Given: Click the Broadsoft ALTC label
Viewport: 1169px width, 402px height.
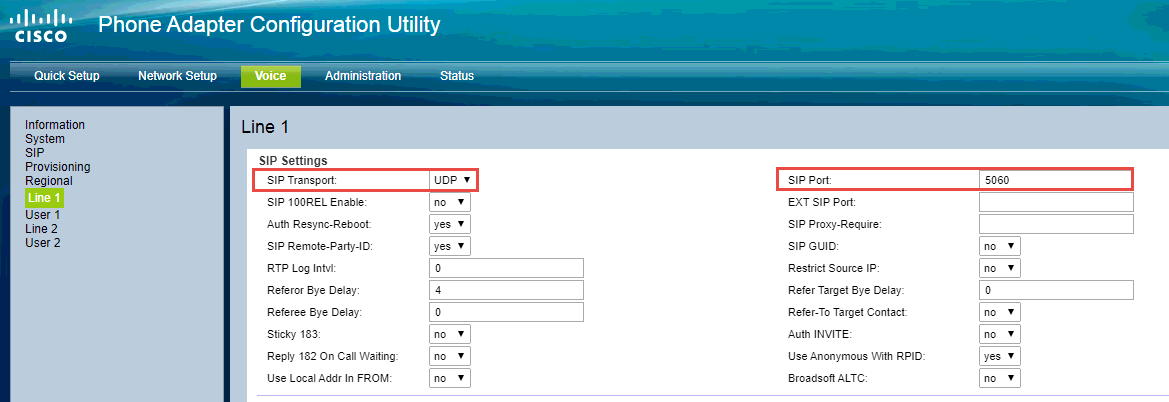Looking at the screenshot, I should 828,378.
